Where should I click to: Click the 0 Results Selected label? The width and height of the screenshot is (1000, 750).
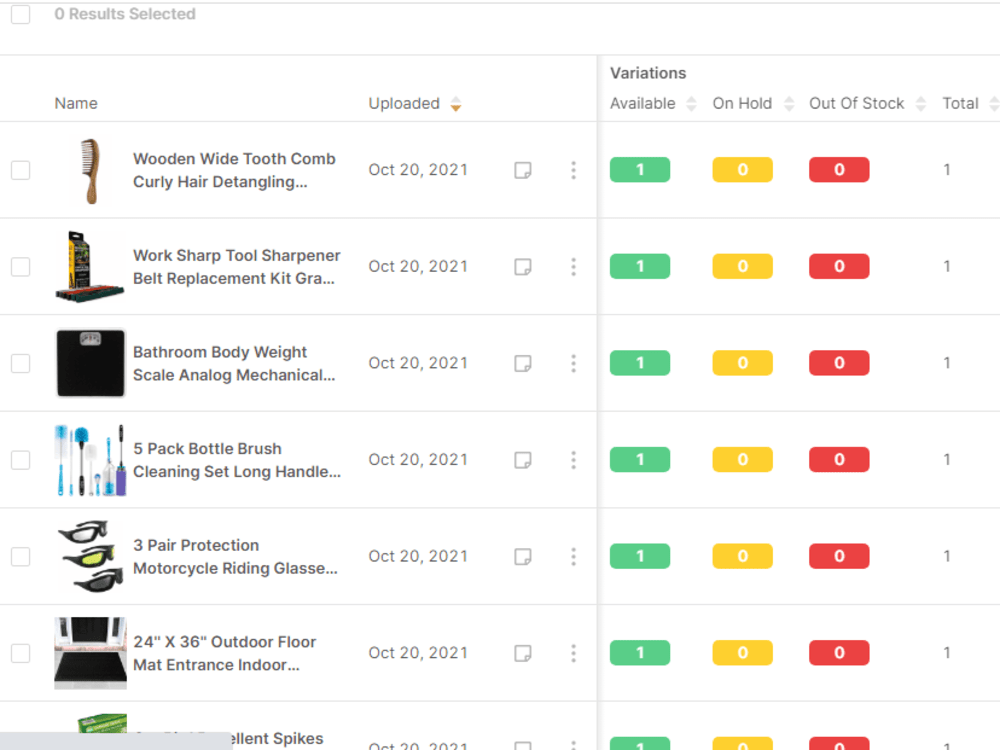[125, 14]
